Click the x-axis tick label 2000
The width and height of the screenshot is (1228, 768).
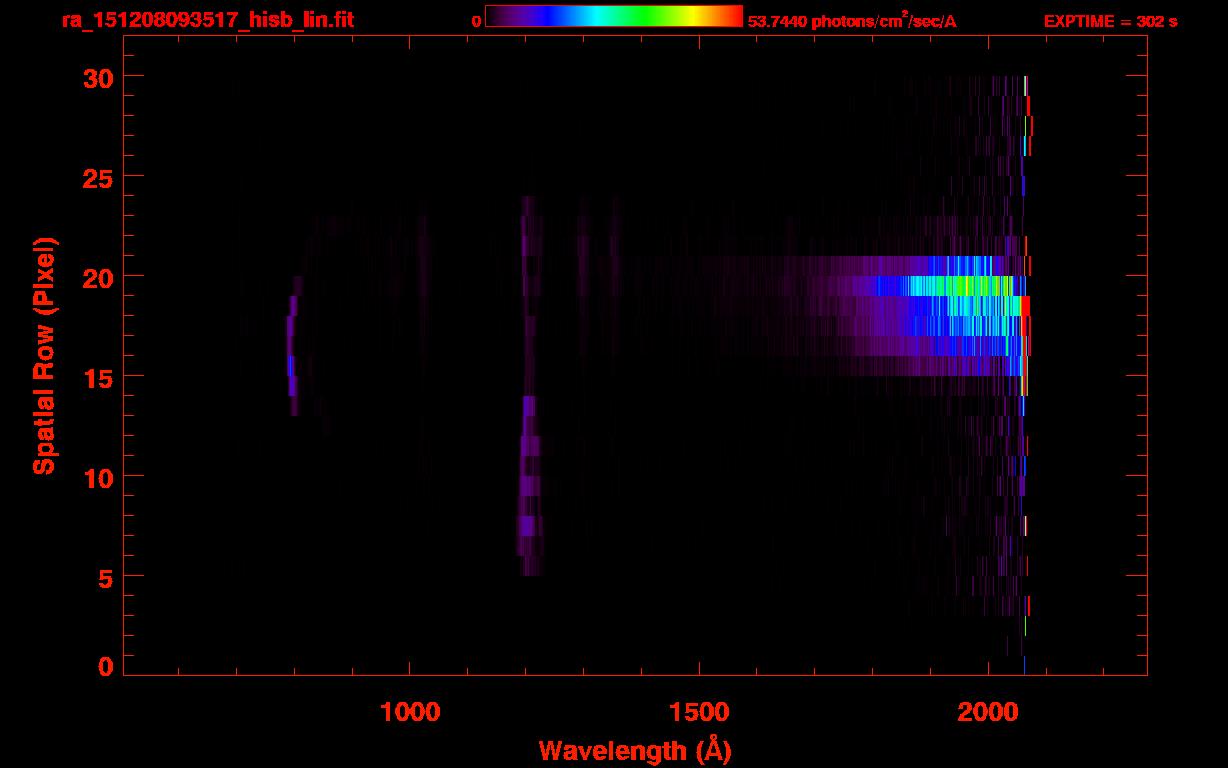(988, 711)
